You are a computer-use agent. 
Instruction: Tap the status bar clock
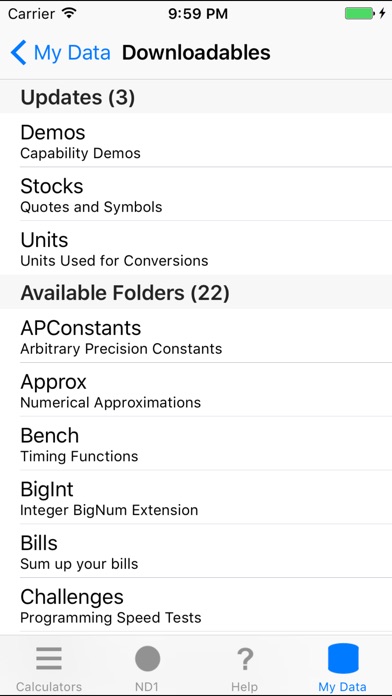(x=198, y=13)
